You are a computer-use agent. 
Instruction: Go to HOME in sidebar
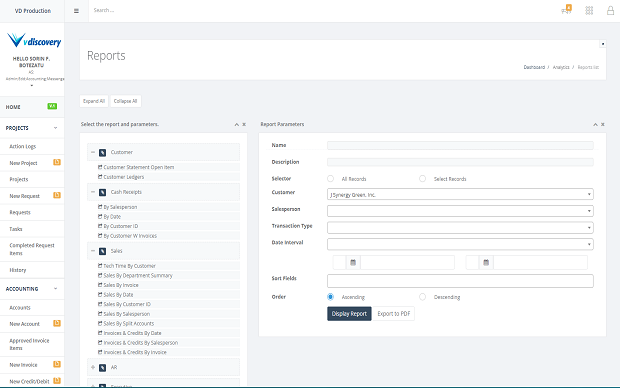[x=13, y=107]
